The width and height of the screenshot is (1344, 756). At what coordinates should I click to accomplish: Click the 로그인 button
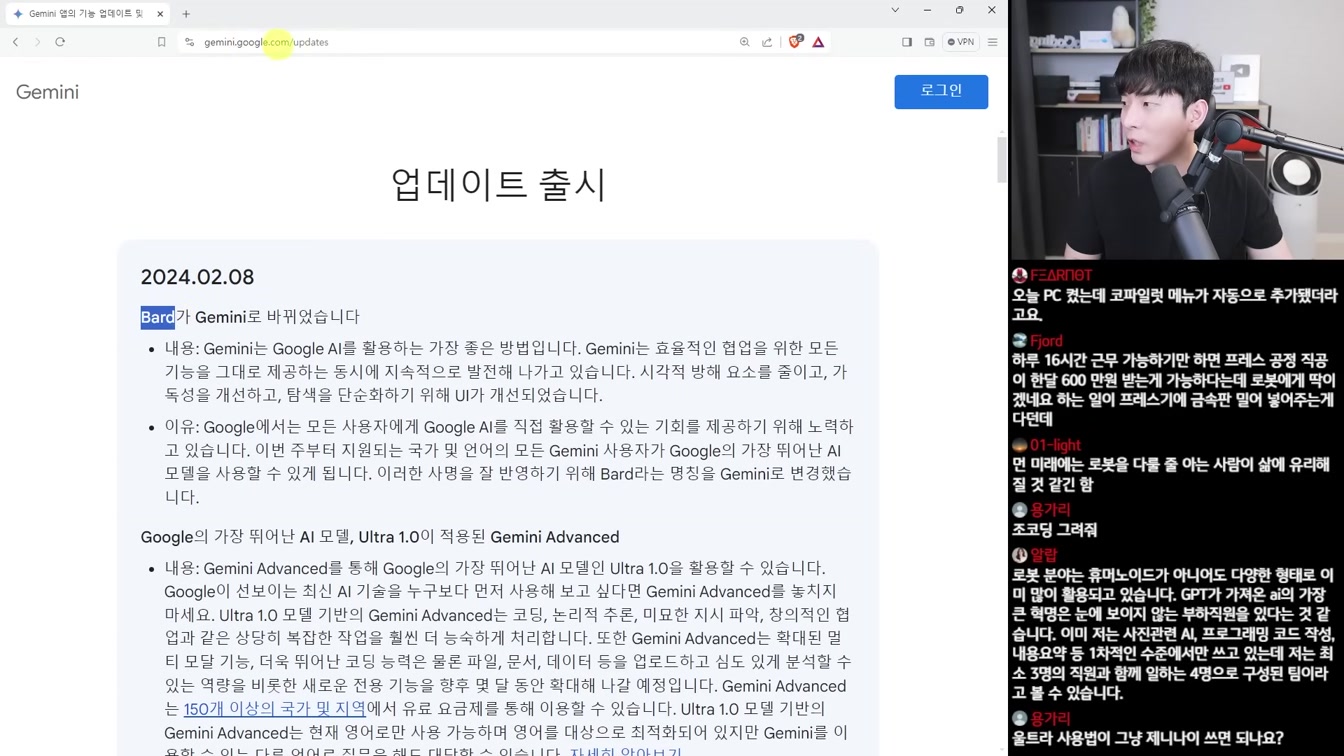click(x=941, y=91)
